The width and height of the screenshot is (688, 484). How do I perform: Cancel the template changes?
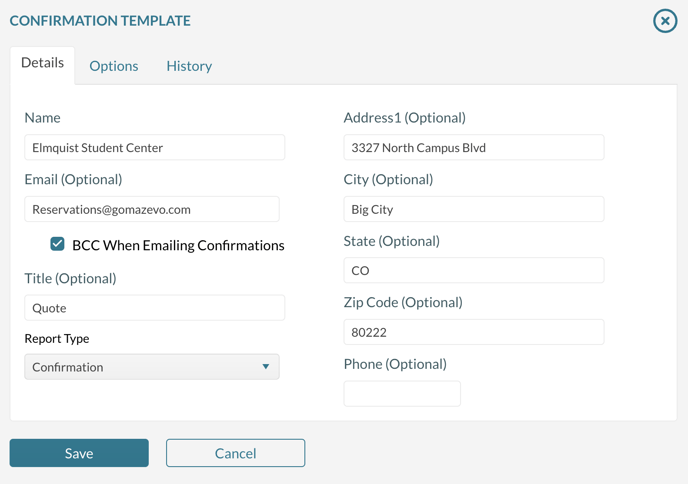[235, 453]
